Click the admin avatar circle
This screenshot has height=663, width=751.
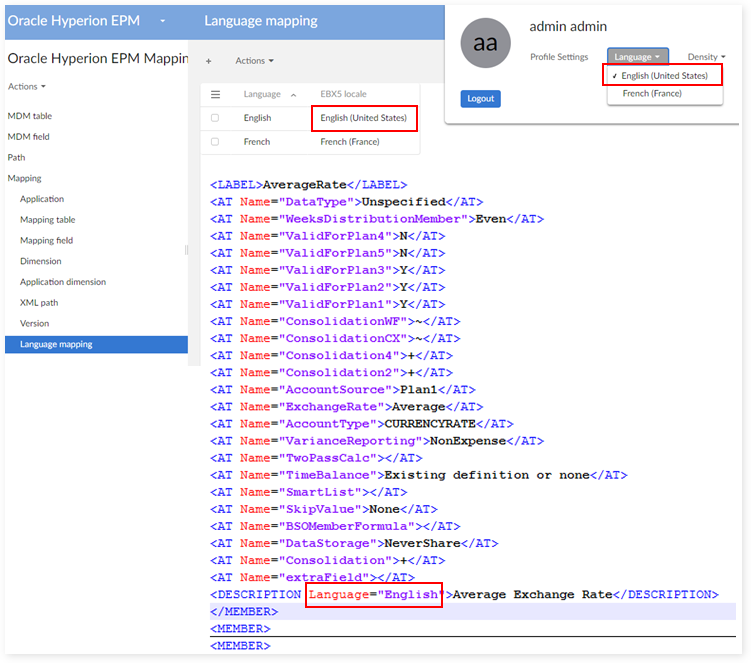tap(485, 43)
